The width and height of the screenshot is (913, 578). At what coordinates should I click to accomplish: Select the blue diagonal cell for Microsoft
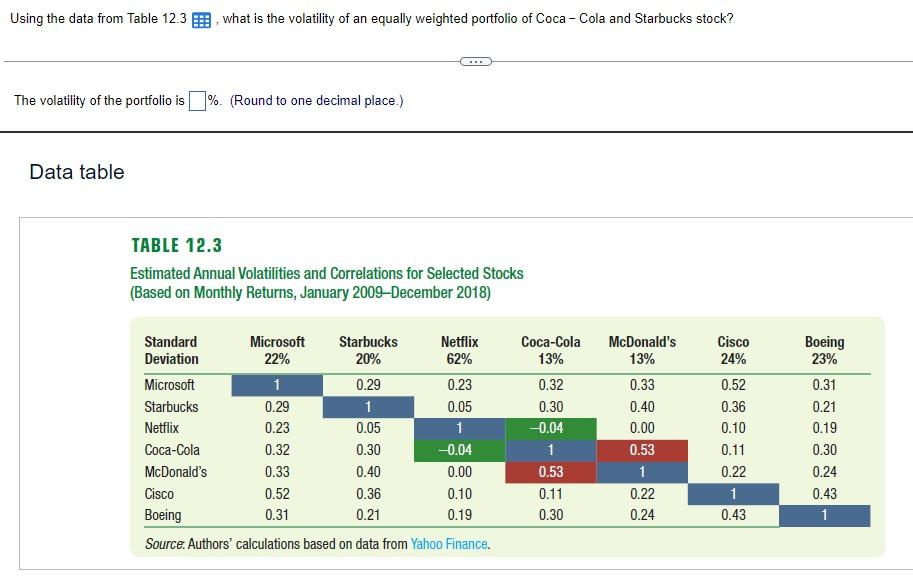[x=276, y=385]
